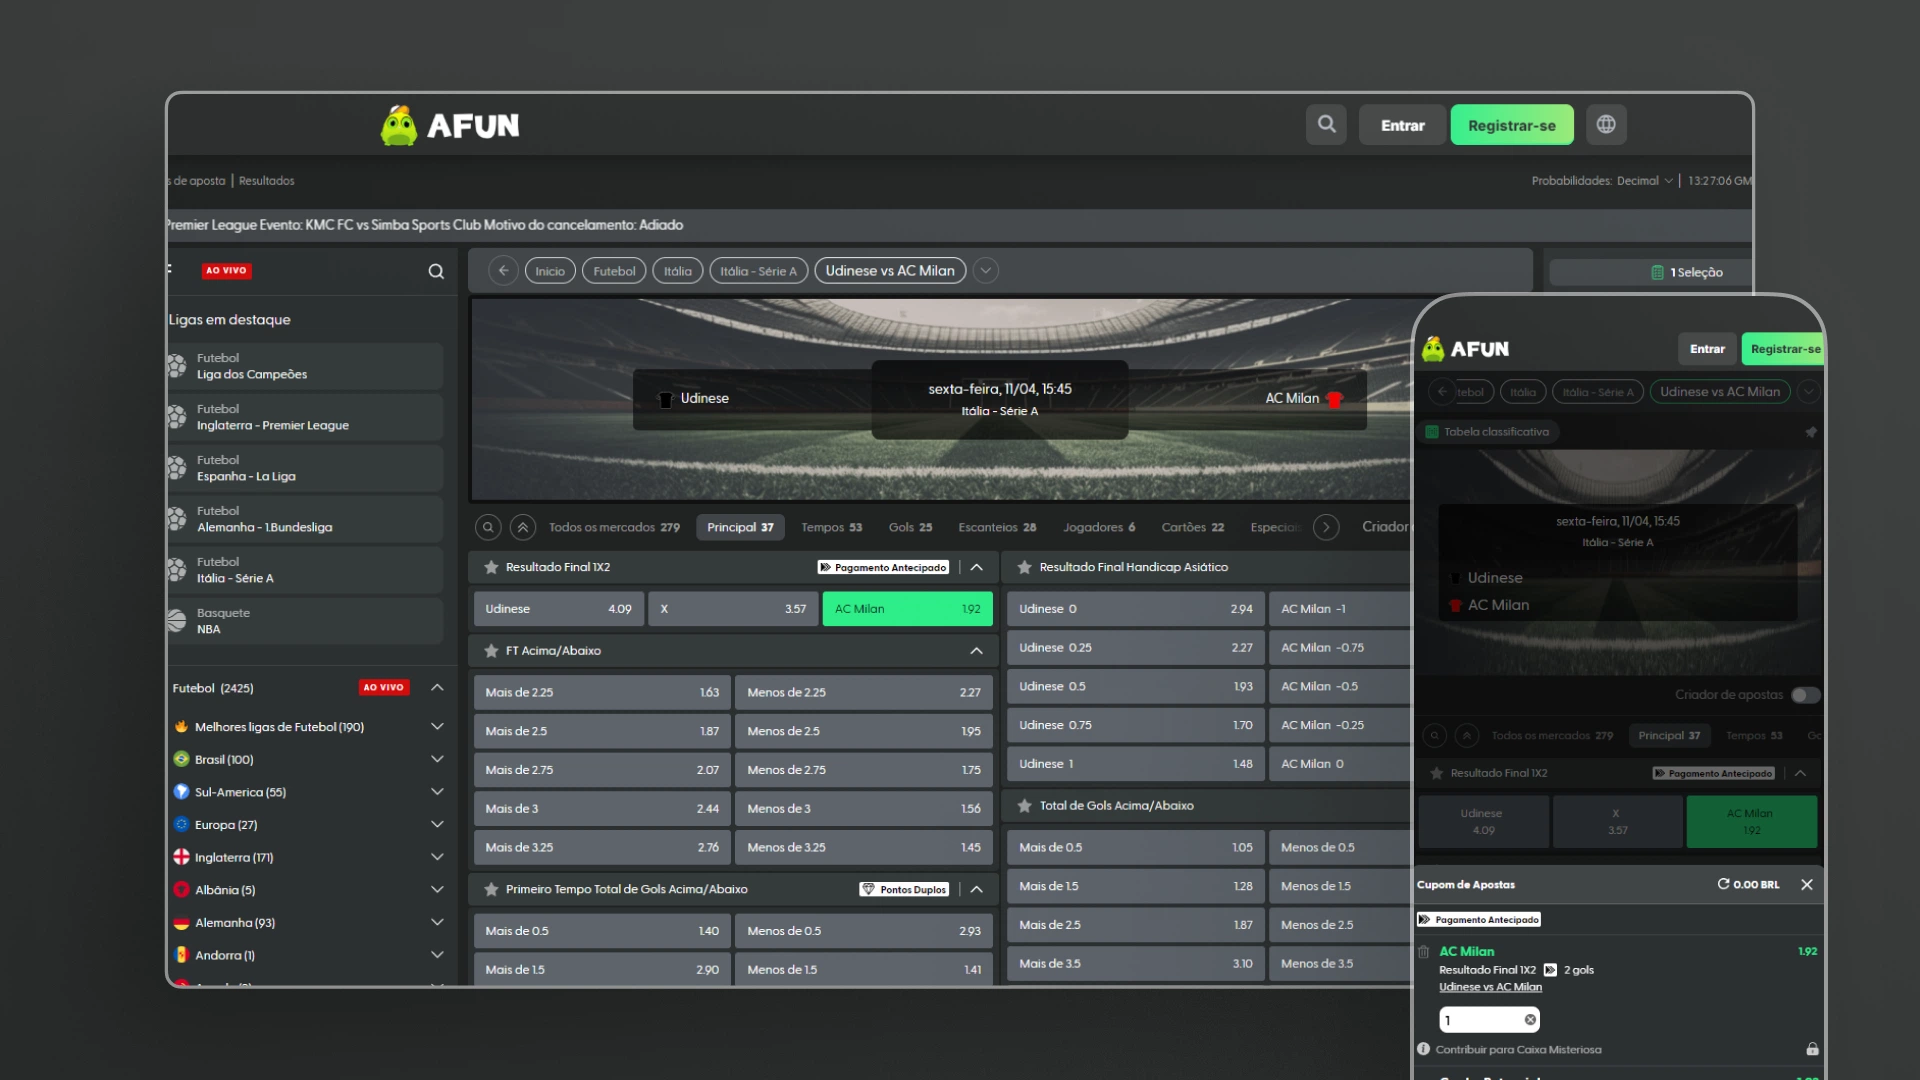The height and width of the screenshot is (1080, 1920).
Task: Close the Cupom de Apostas panel
Action: tap(1807, 885)
